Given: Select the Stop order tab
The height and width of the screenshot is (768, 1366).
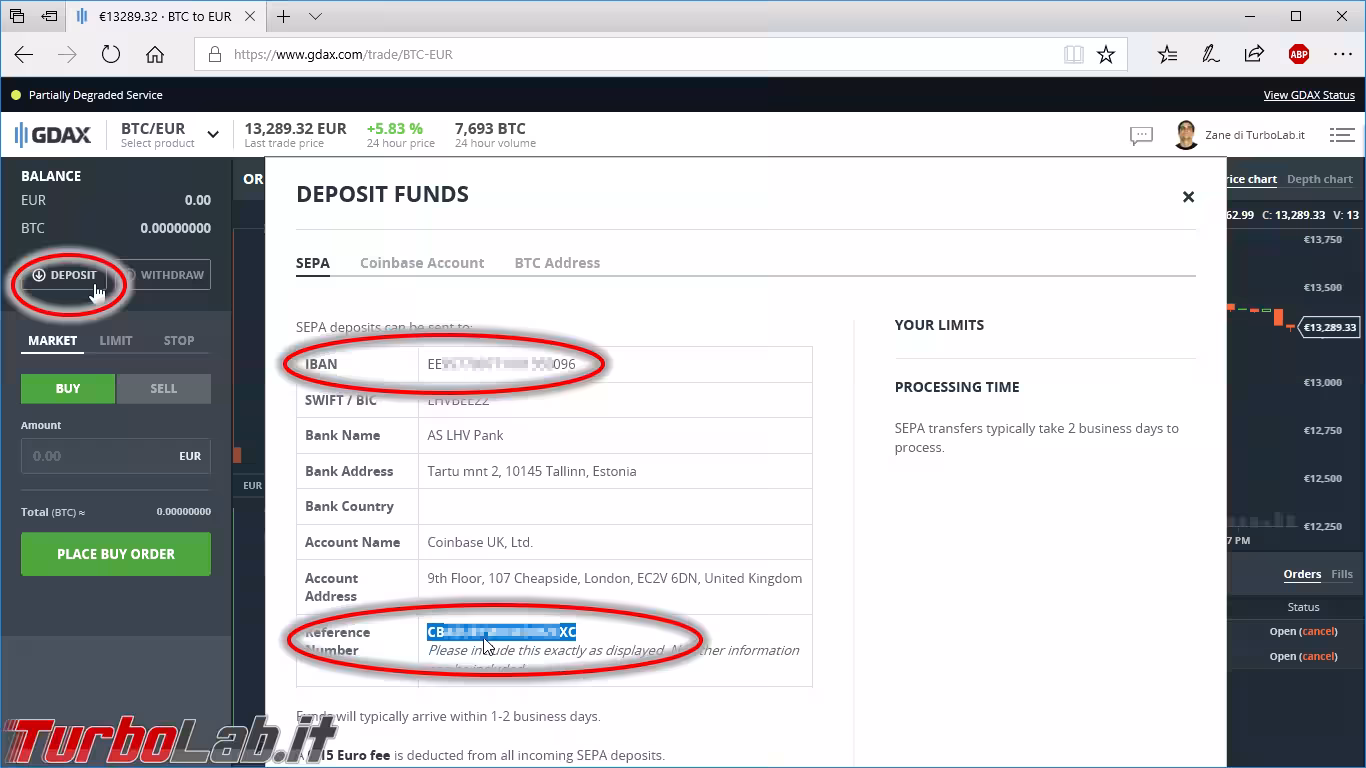Looking at the screenshot, I should point(179,341).
